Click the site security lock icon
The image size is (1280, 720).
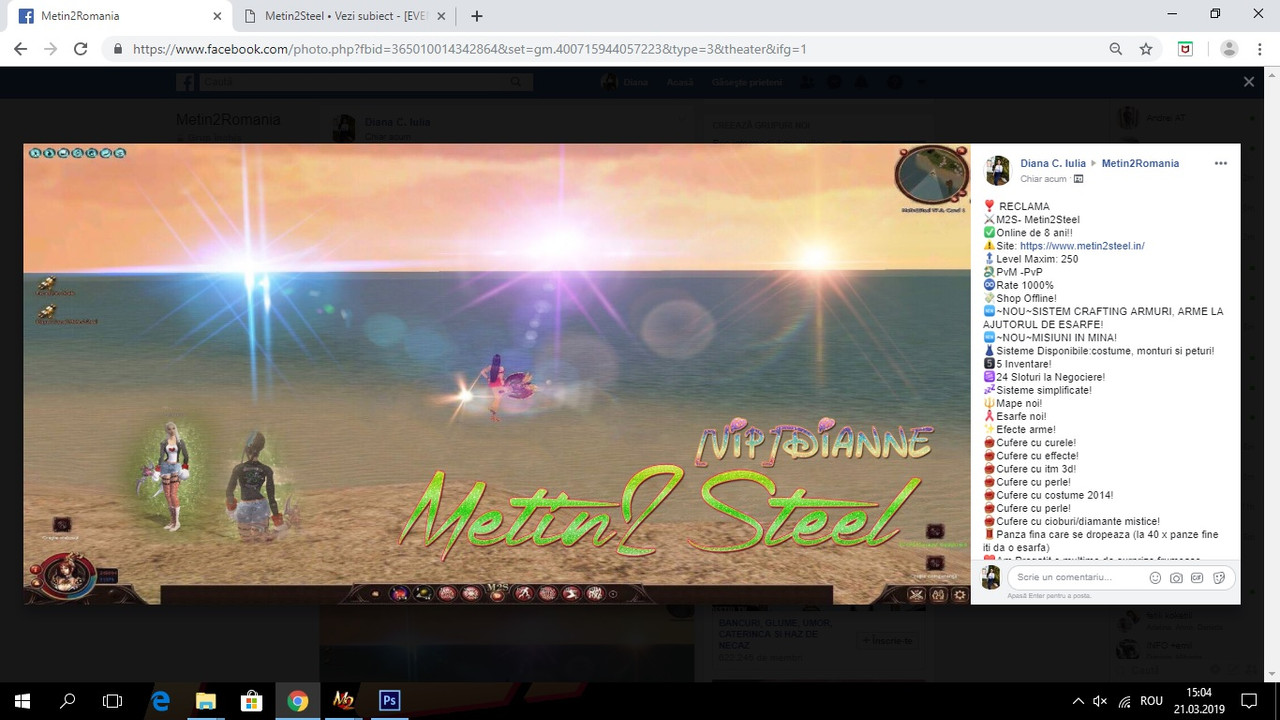coord(118,49)
